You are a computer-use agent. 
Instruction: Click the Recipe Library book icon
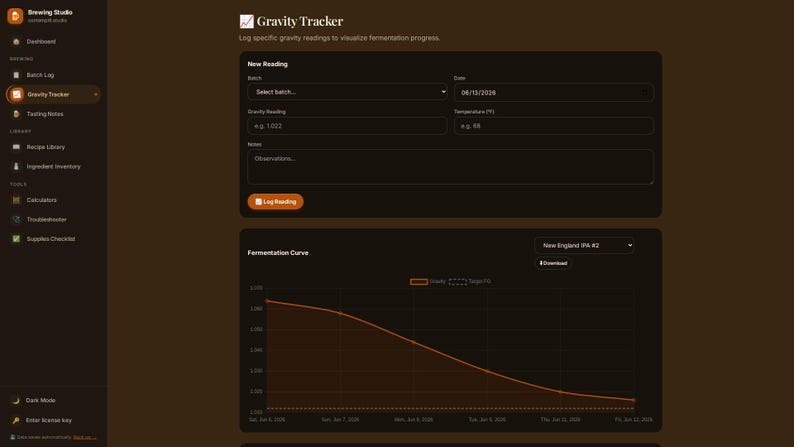click(x=16, y=147)
